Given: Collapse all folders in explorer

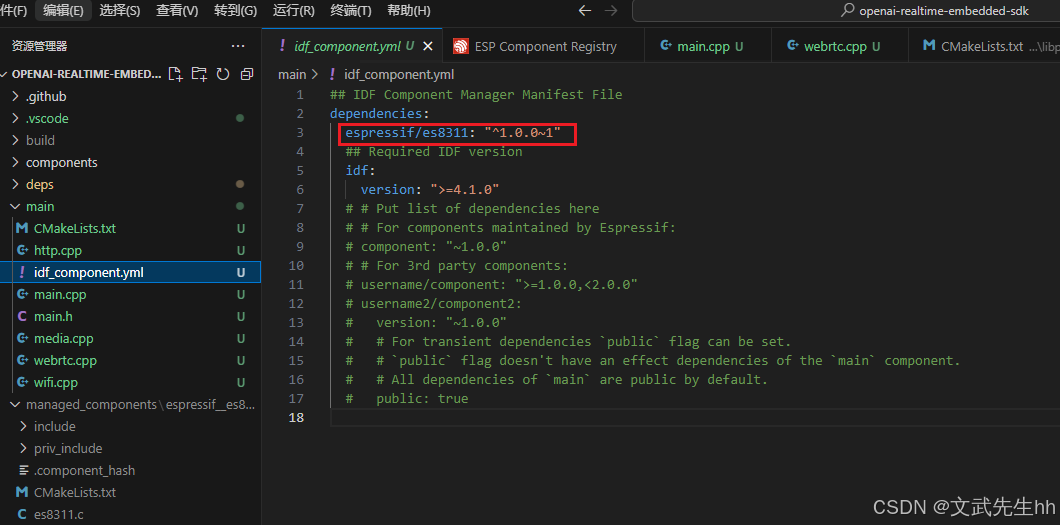Looking at the screenshot, I should (x=247, y=74).
